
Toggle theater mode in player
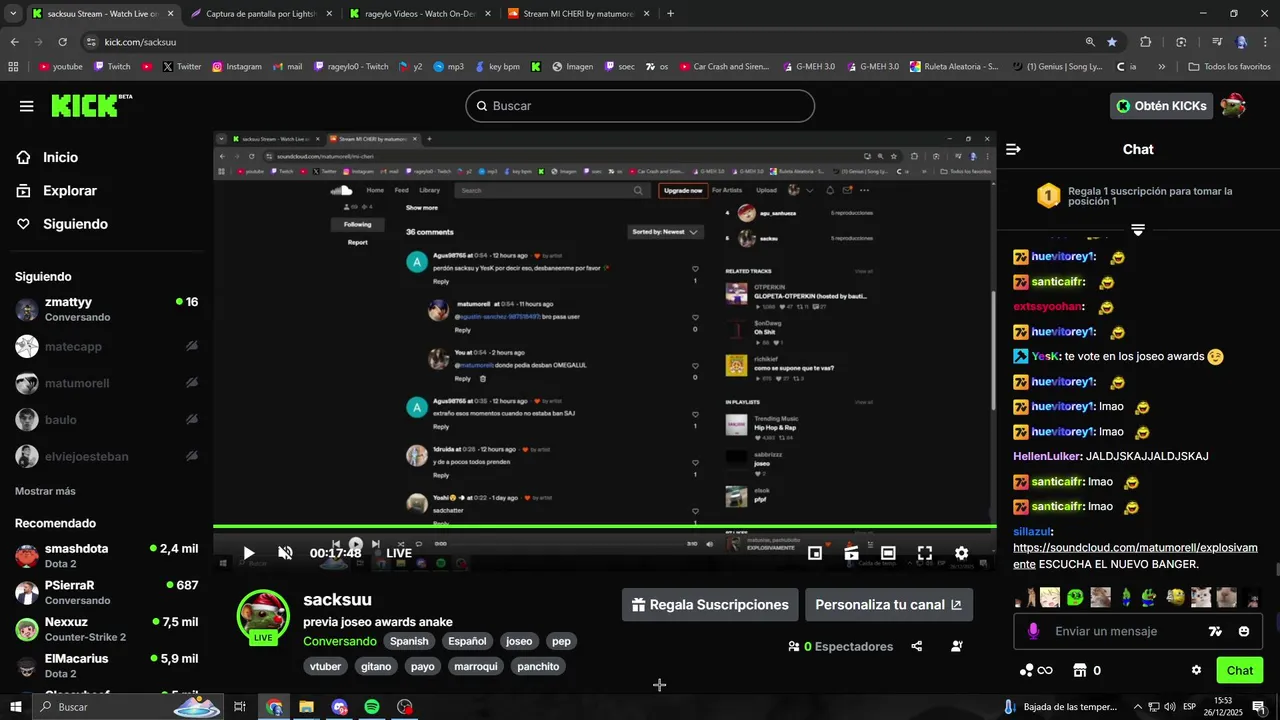pyautogui.click(x=888, y=553)
